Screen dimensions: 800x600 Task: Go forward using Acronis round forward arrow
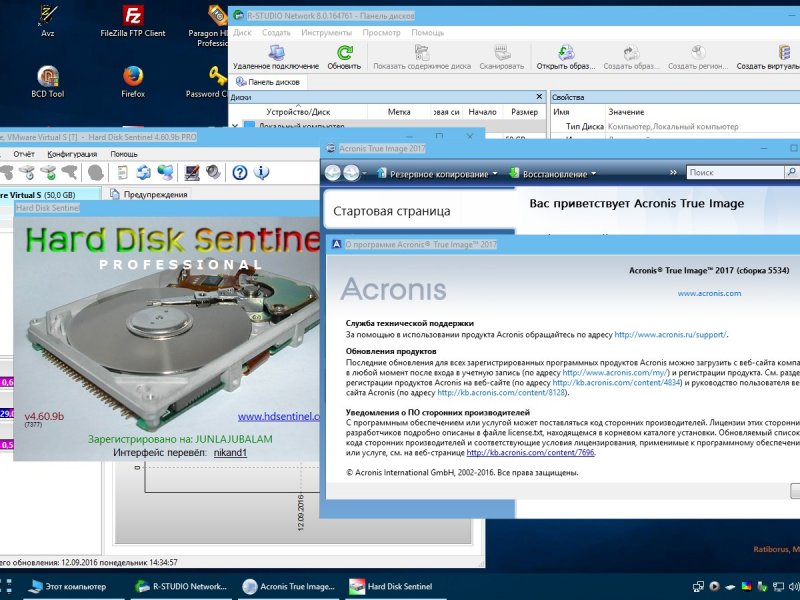(x=351, y=173)
